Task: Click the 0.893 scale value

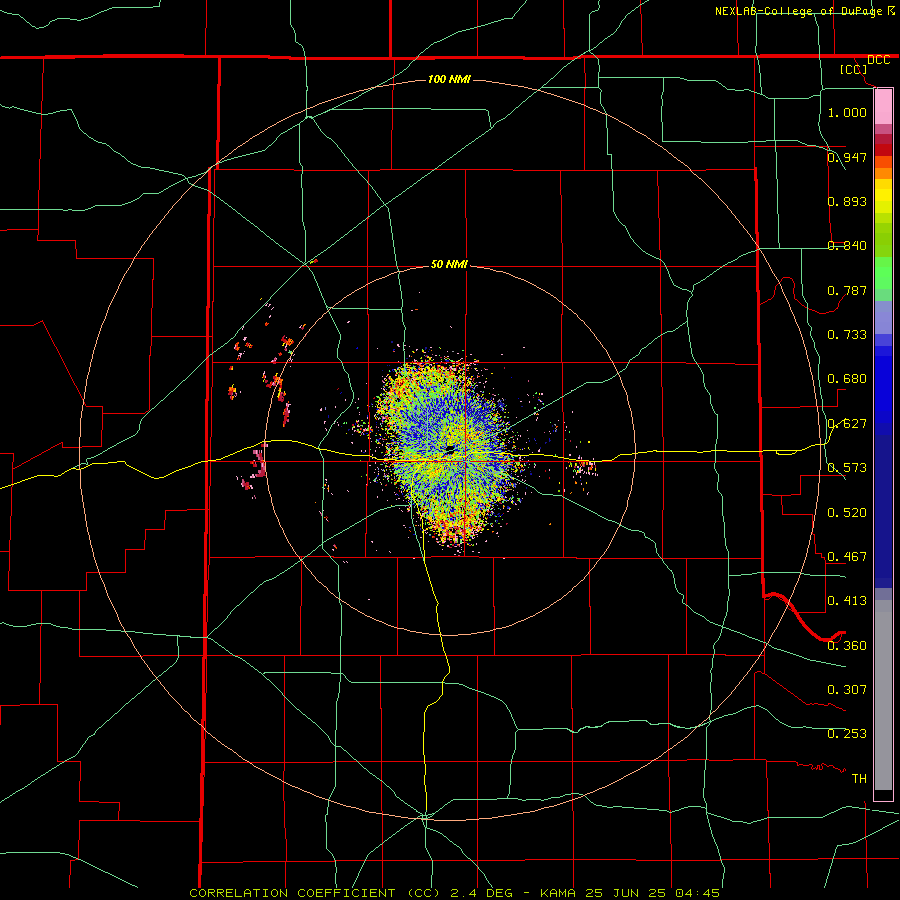Action: pos(847,201)
